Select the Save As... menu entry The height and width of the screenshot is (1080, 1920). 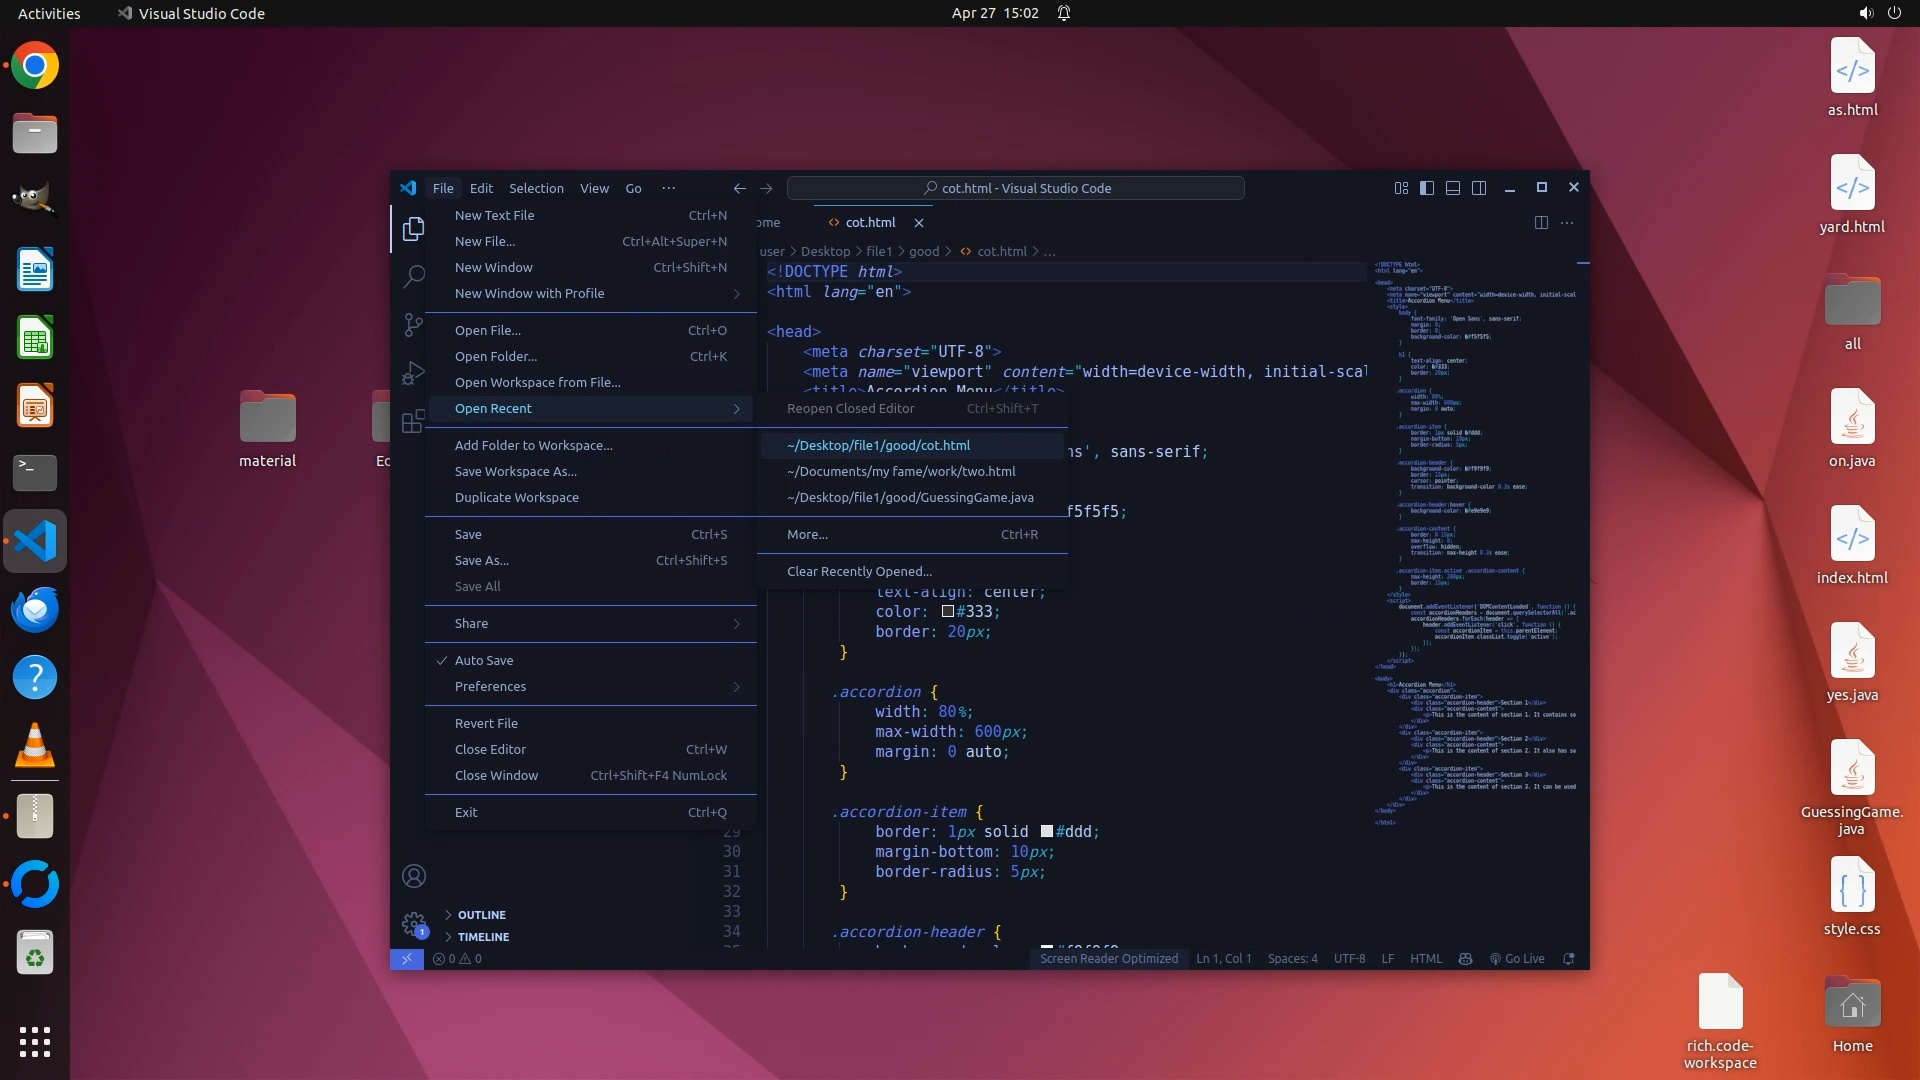click(481, 560)
